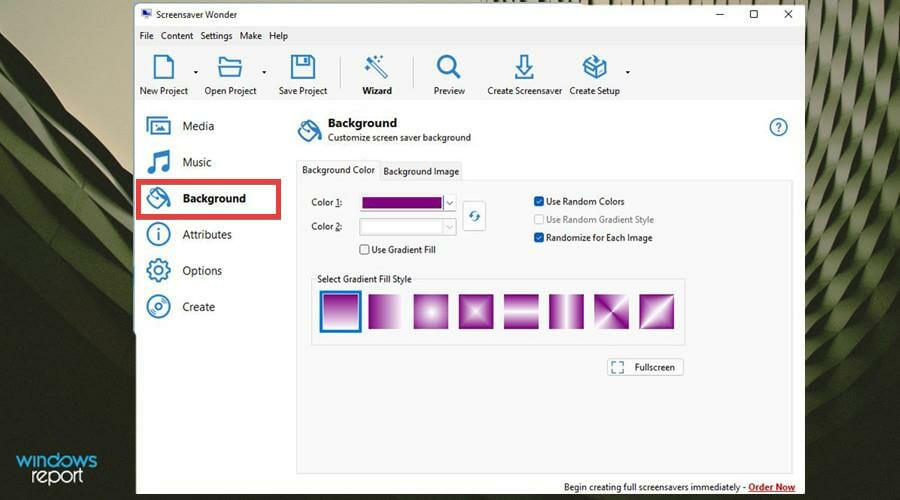
Task: Open the Content menu
Action: coord(177,36)
